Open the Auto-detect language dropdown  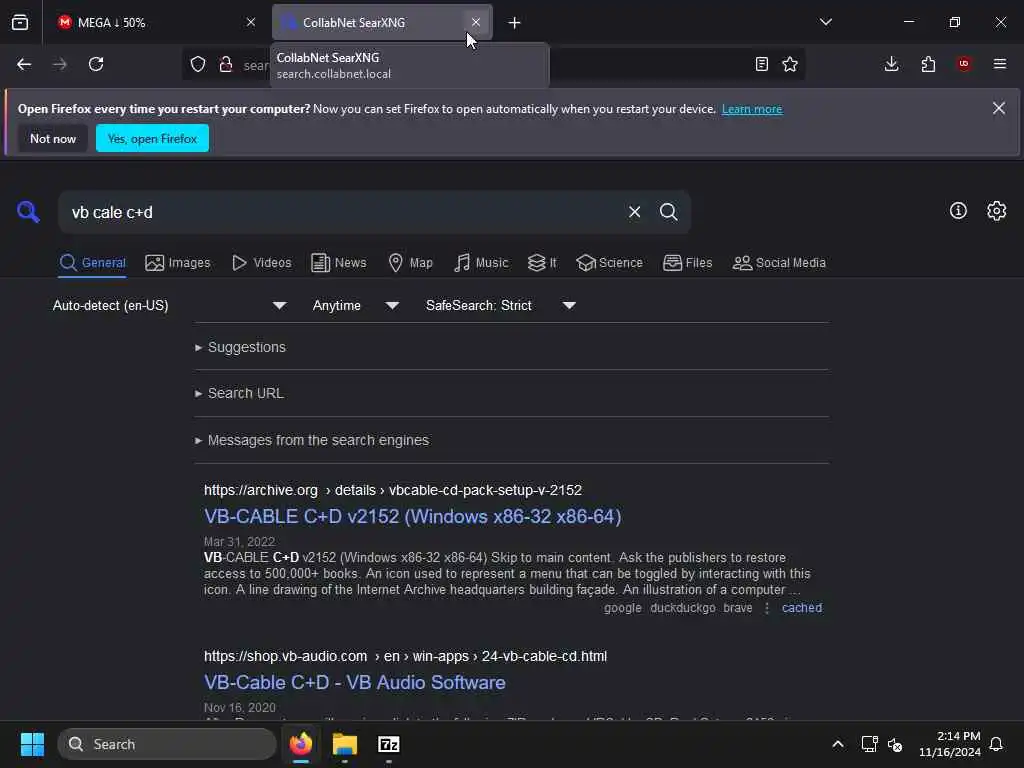tap(169, 306)
